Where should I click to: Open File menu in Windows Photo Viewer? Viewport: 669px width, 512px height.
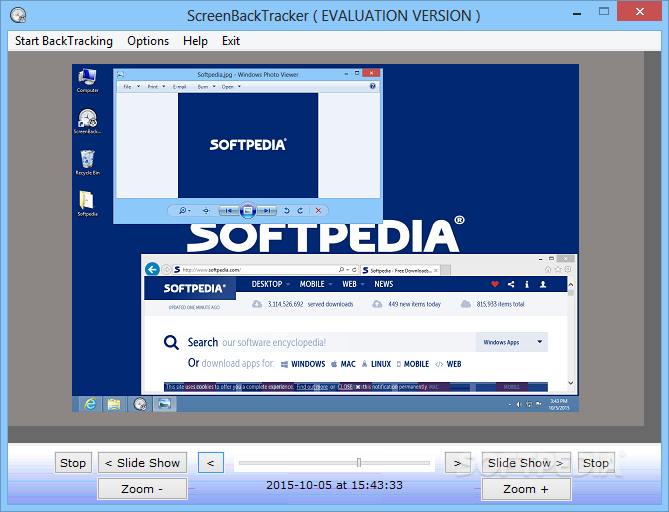point(131,87)
